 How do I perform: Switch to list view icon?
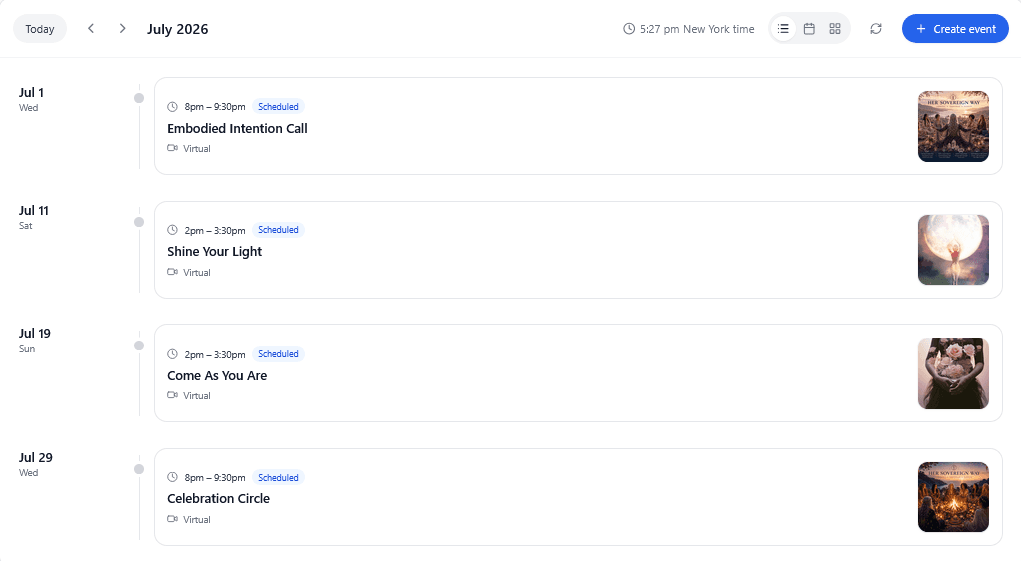pos(783,29)
